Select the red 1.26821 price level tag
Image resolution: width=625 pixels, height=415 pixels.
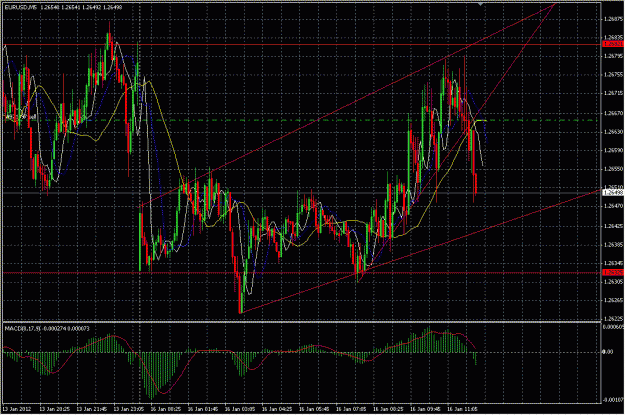613,44
